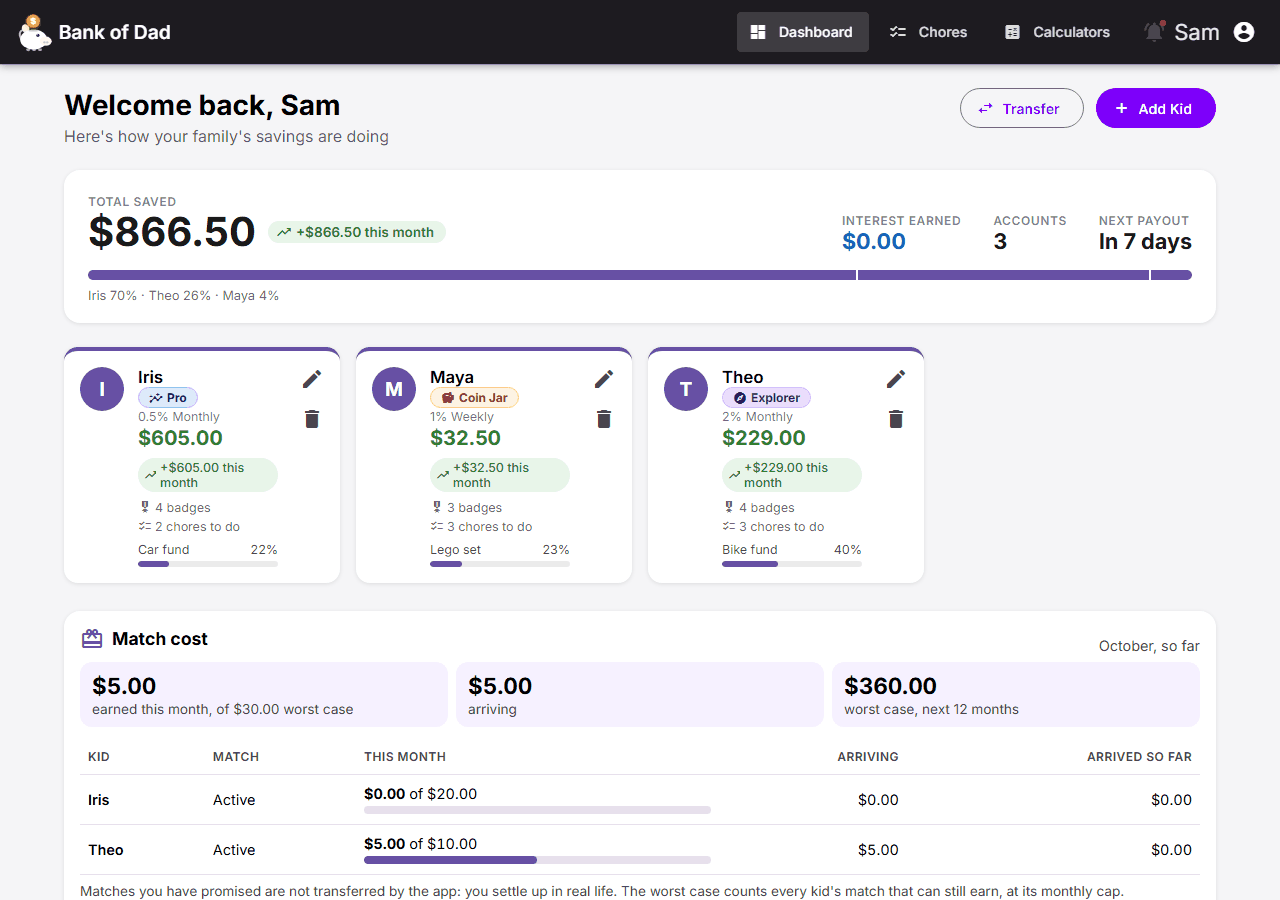Click Theo's '4 badges' text

coord(765,508)
